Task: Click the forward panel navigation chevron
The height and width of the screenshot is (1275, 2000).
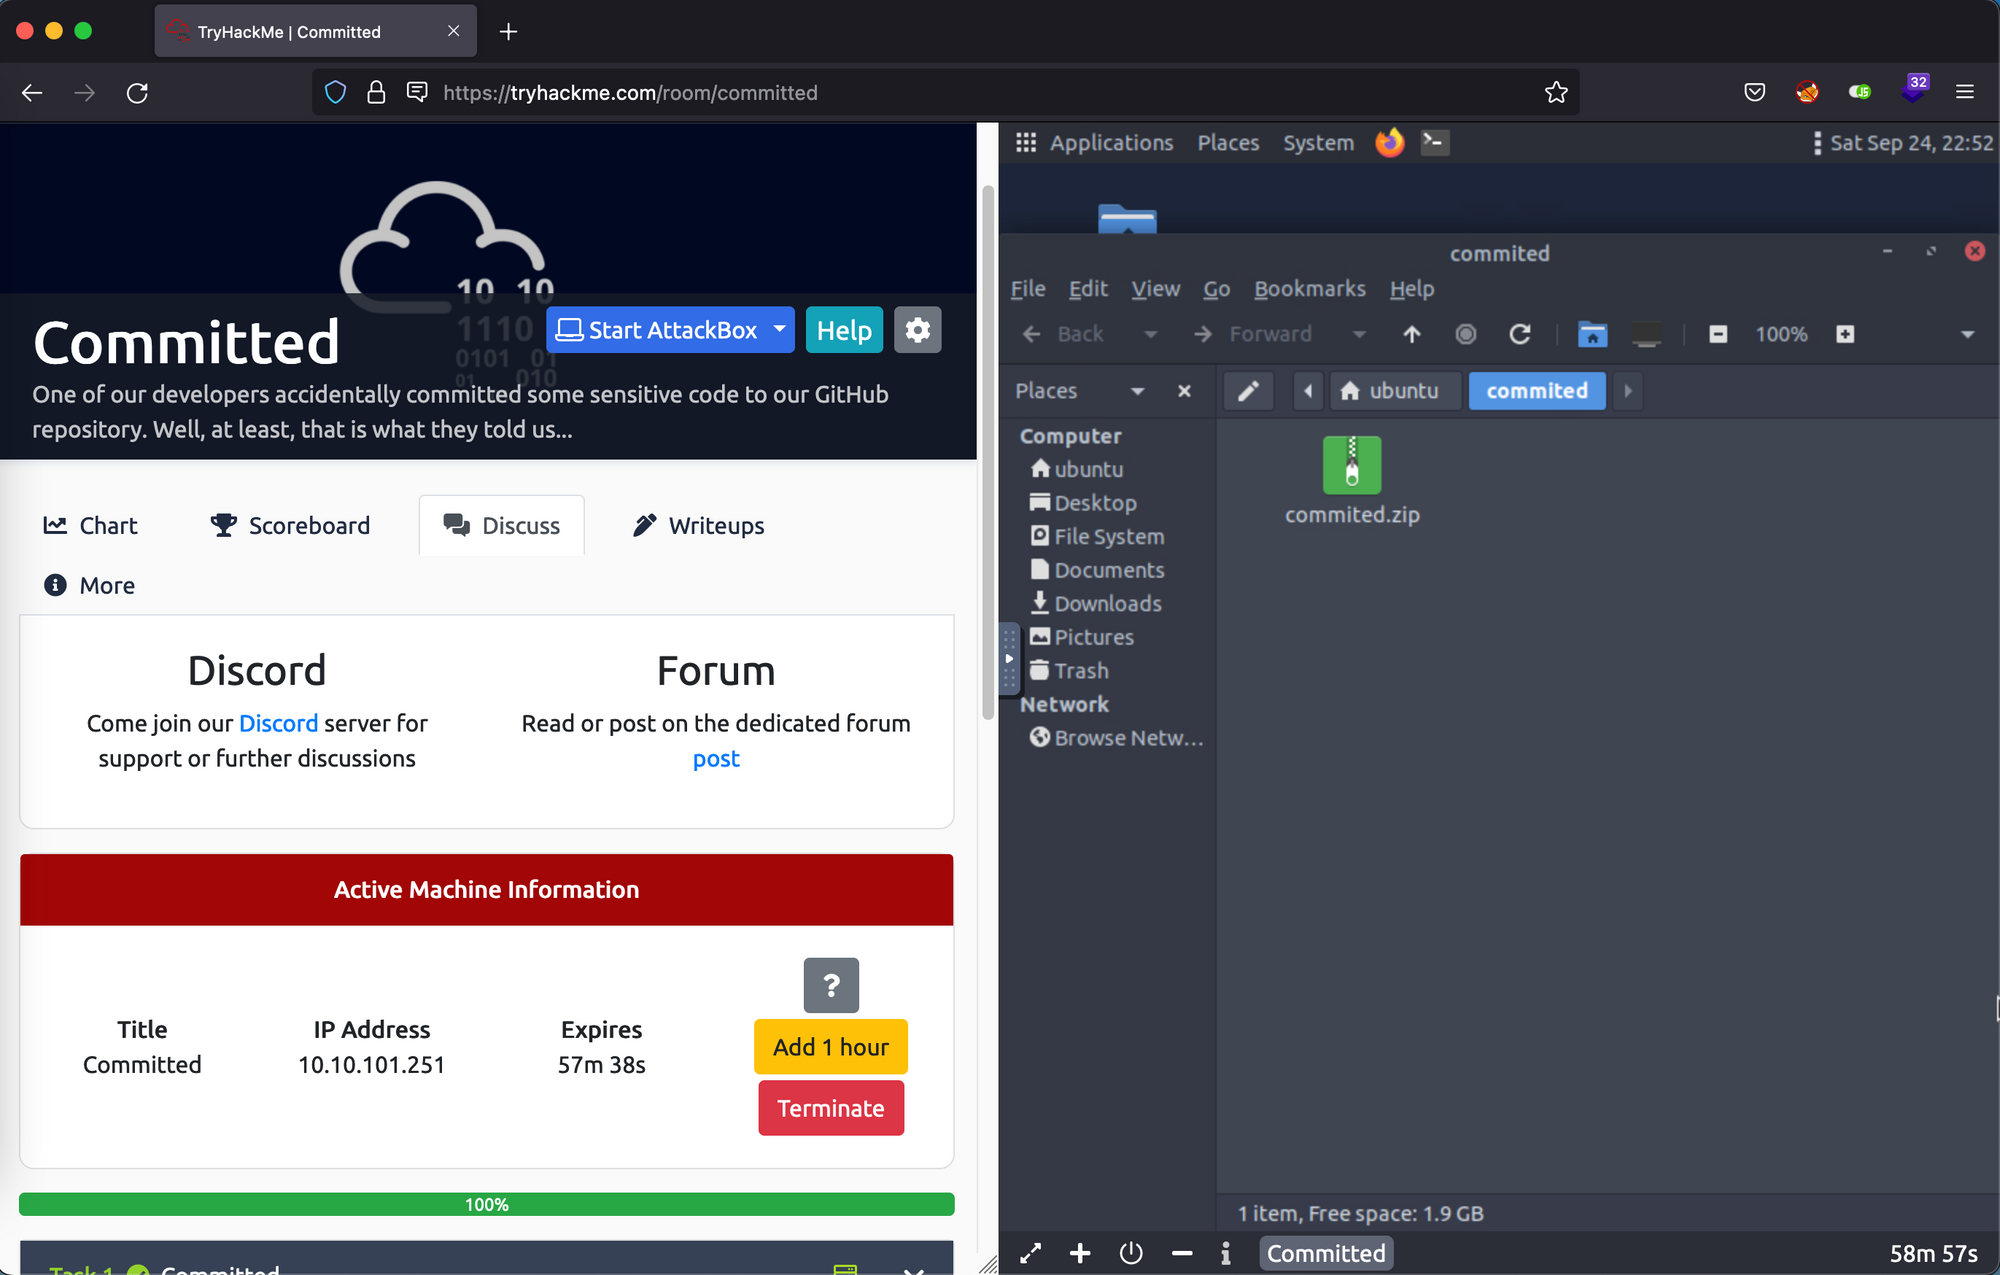Action: coord(1627,391)
